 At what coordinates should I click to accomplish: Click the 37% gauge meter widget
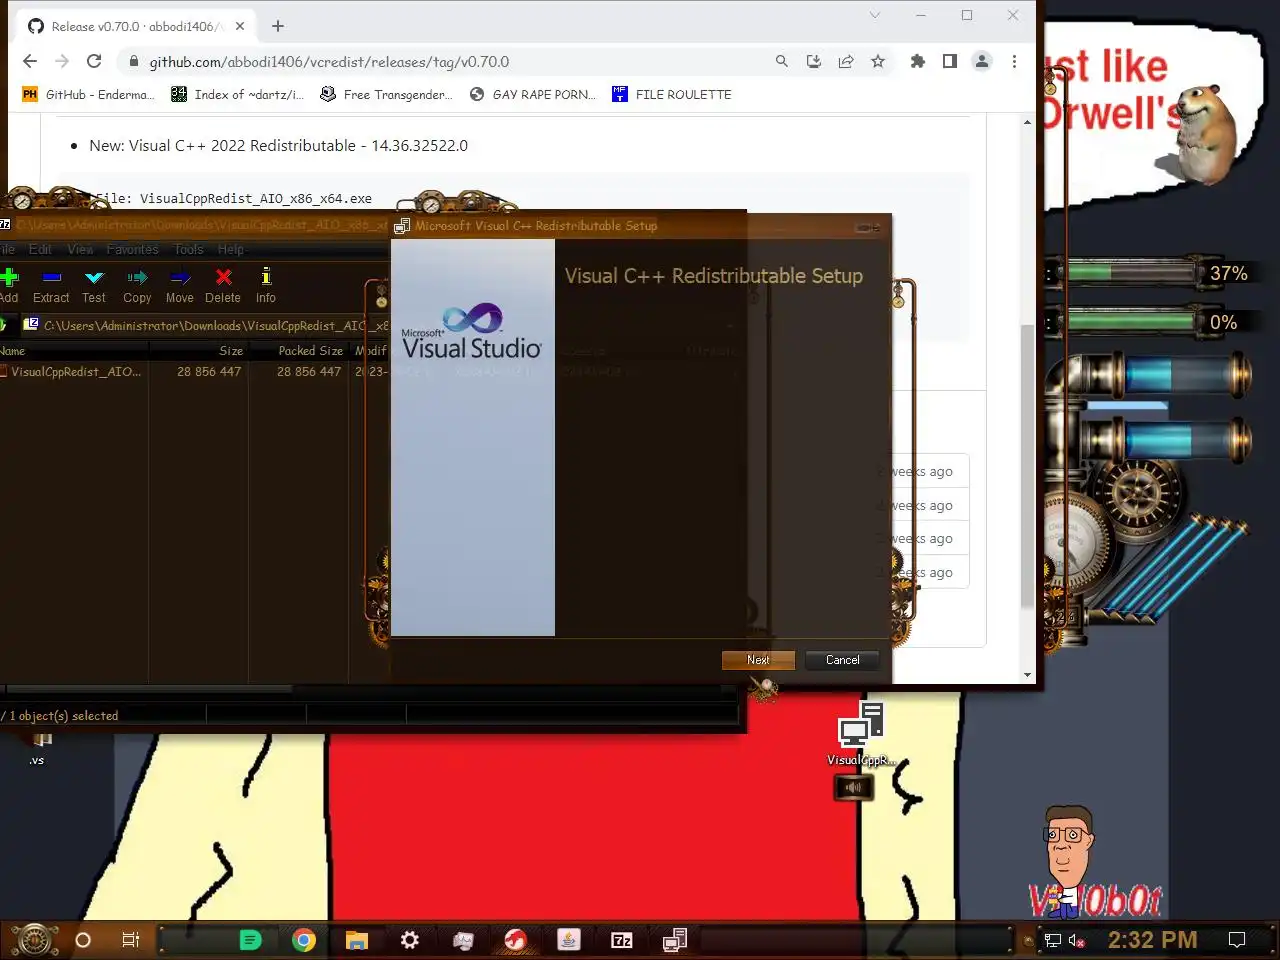[1150, 272]
